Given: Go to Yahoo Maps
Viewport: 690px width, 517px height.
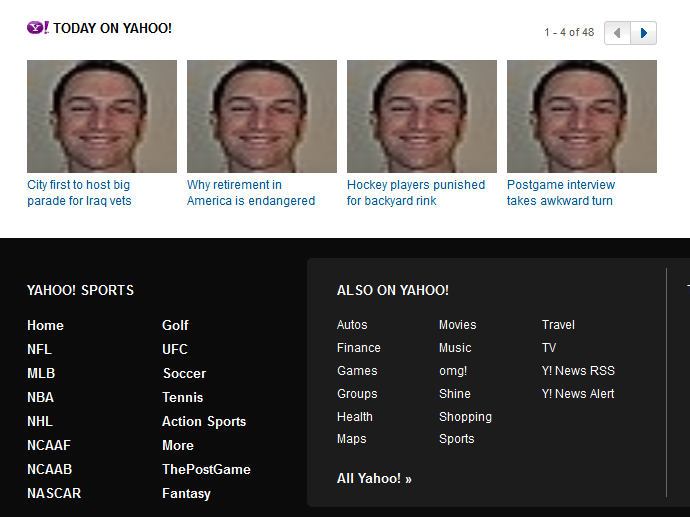Looking at the screenshot, I should pos(352,439).
